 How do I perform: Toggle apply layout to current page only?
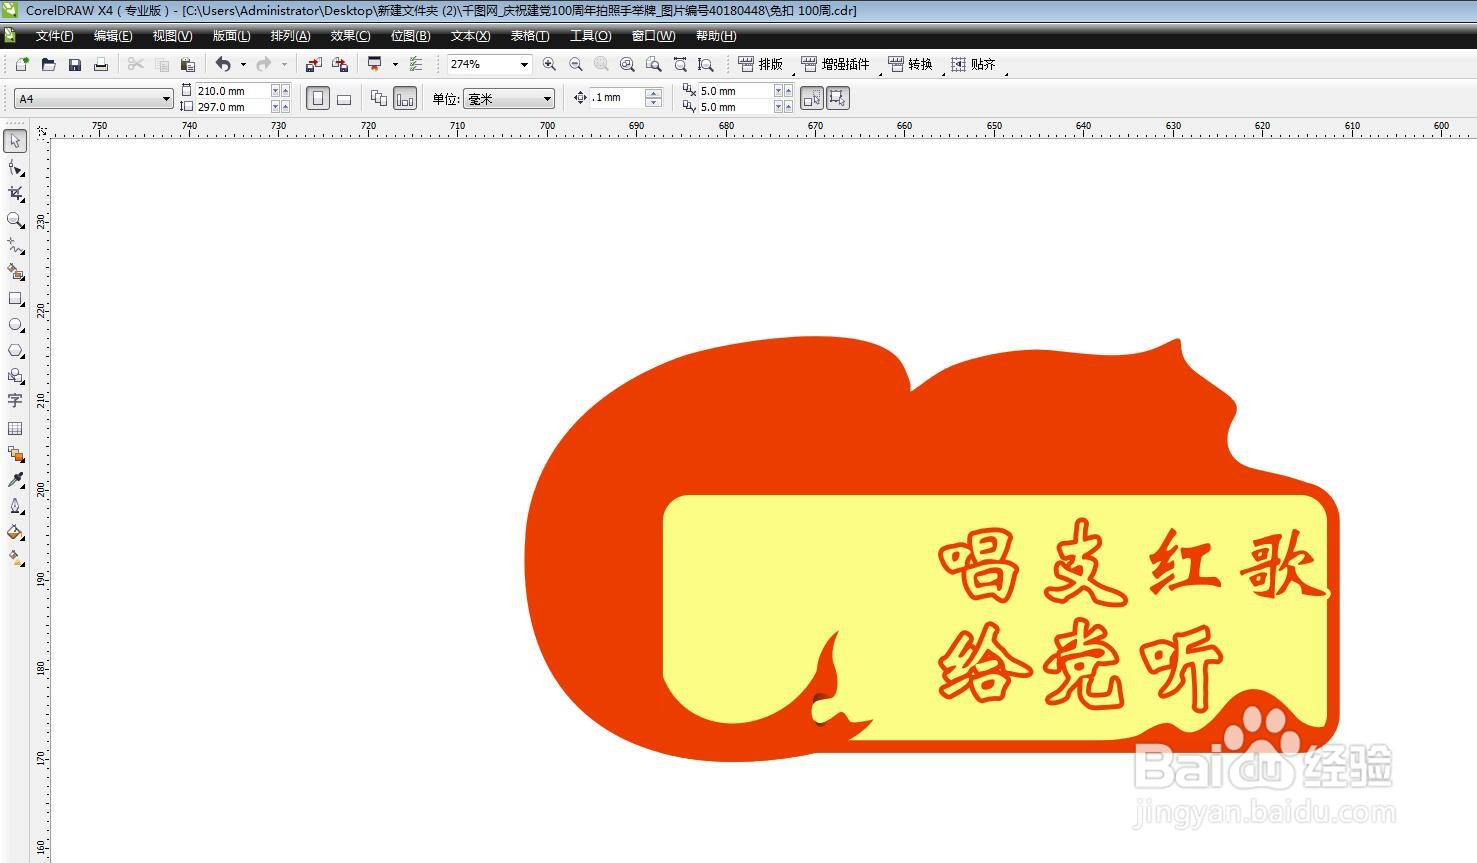(405, 99)
